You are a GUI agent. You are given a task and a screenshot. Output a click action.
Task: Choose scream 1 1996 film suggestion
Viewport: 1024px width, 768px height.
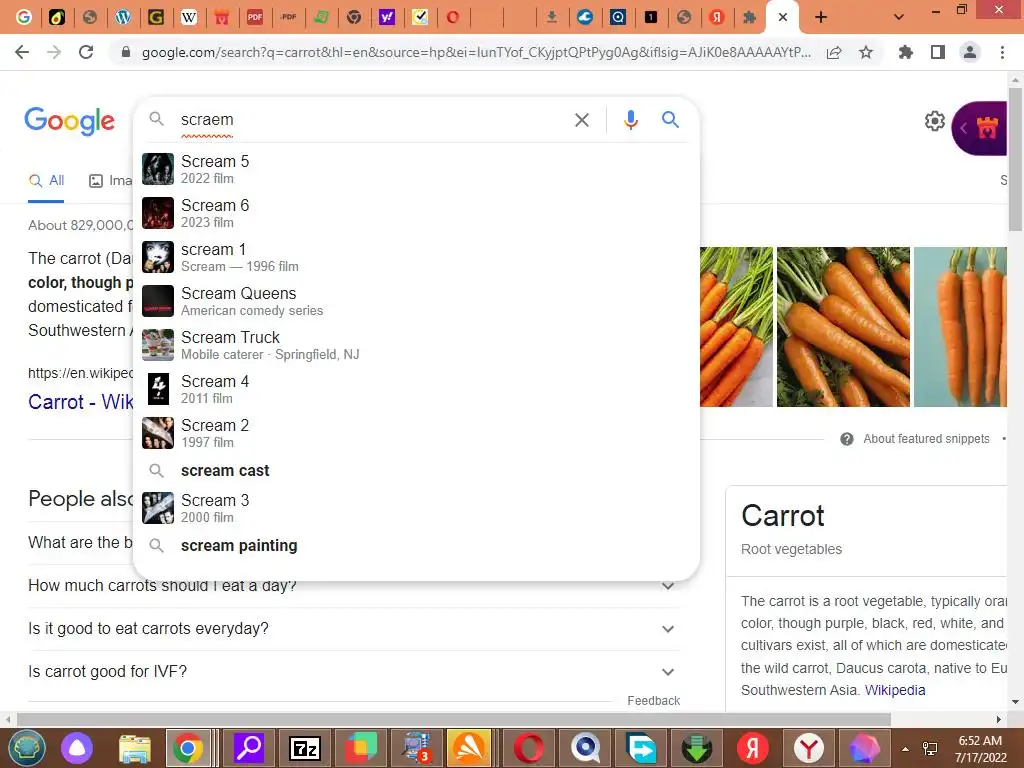tap(416, 257)
